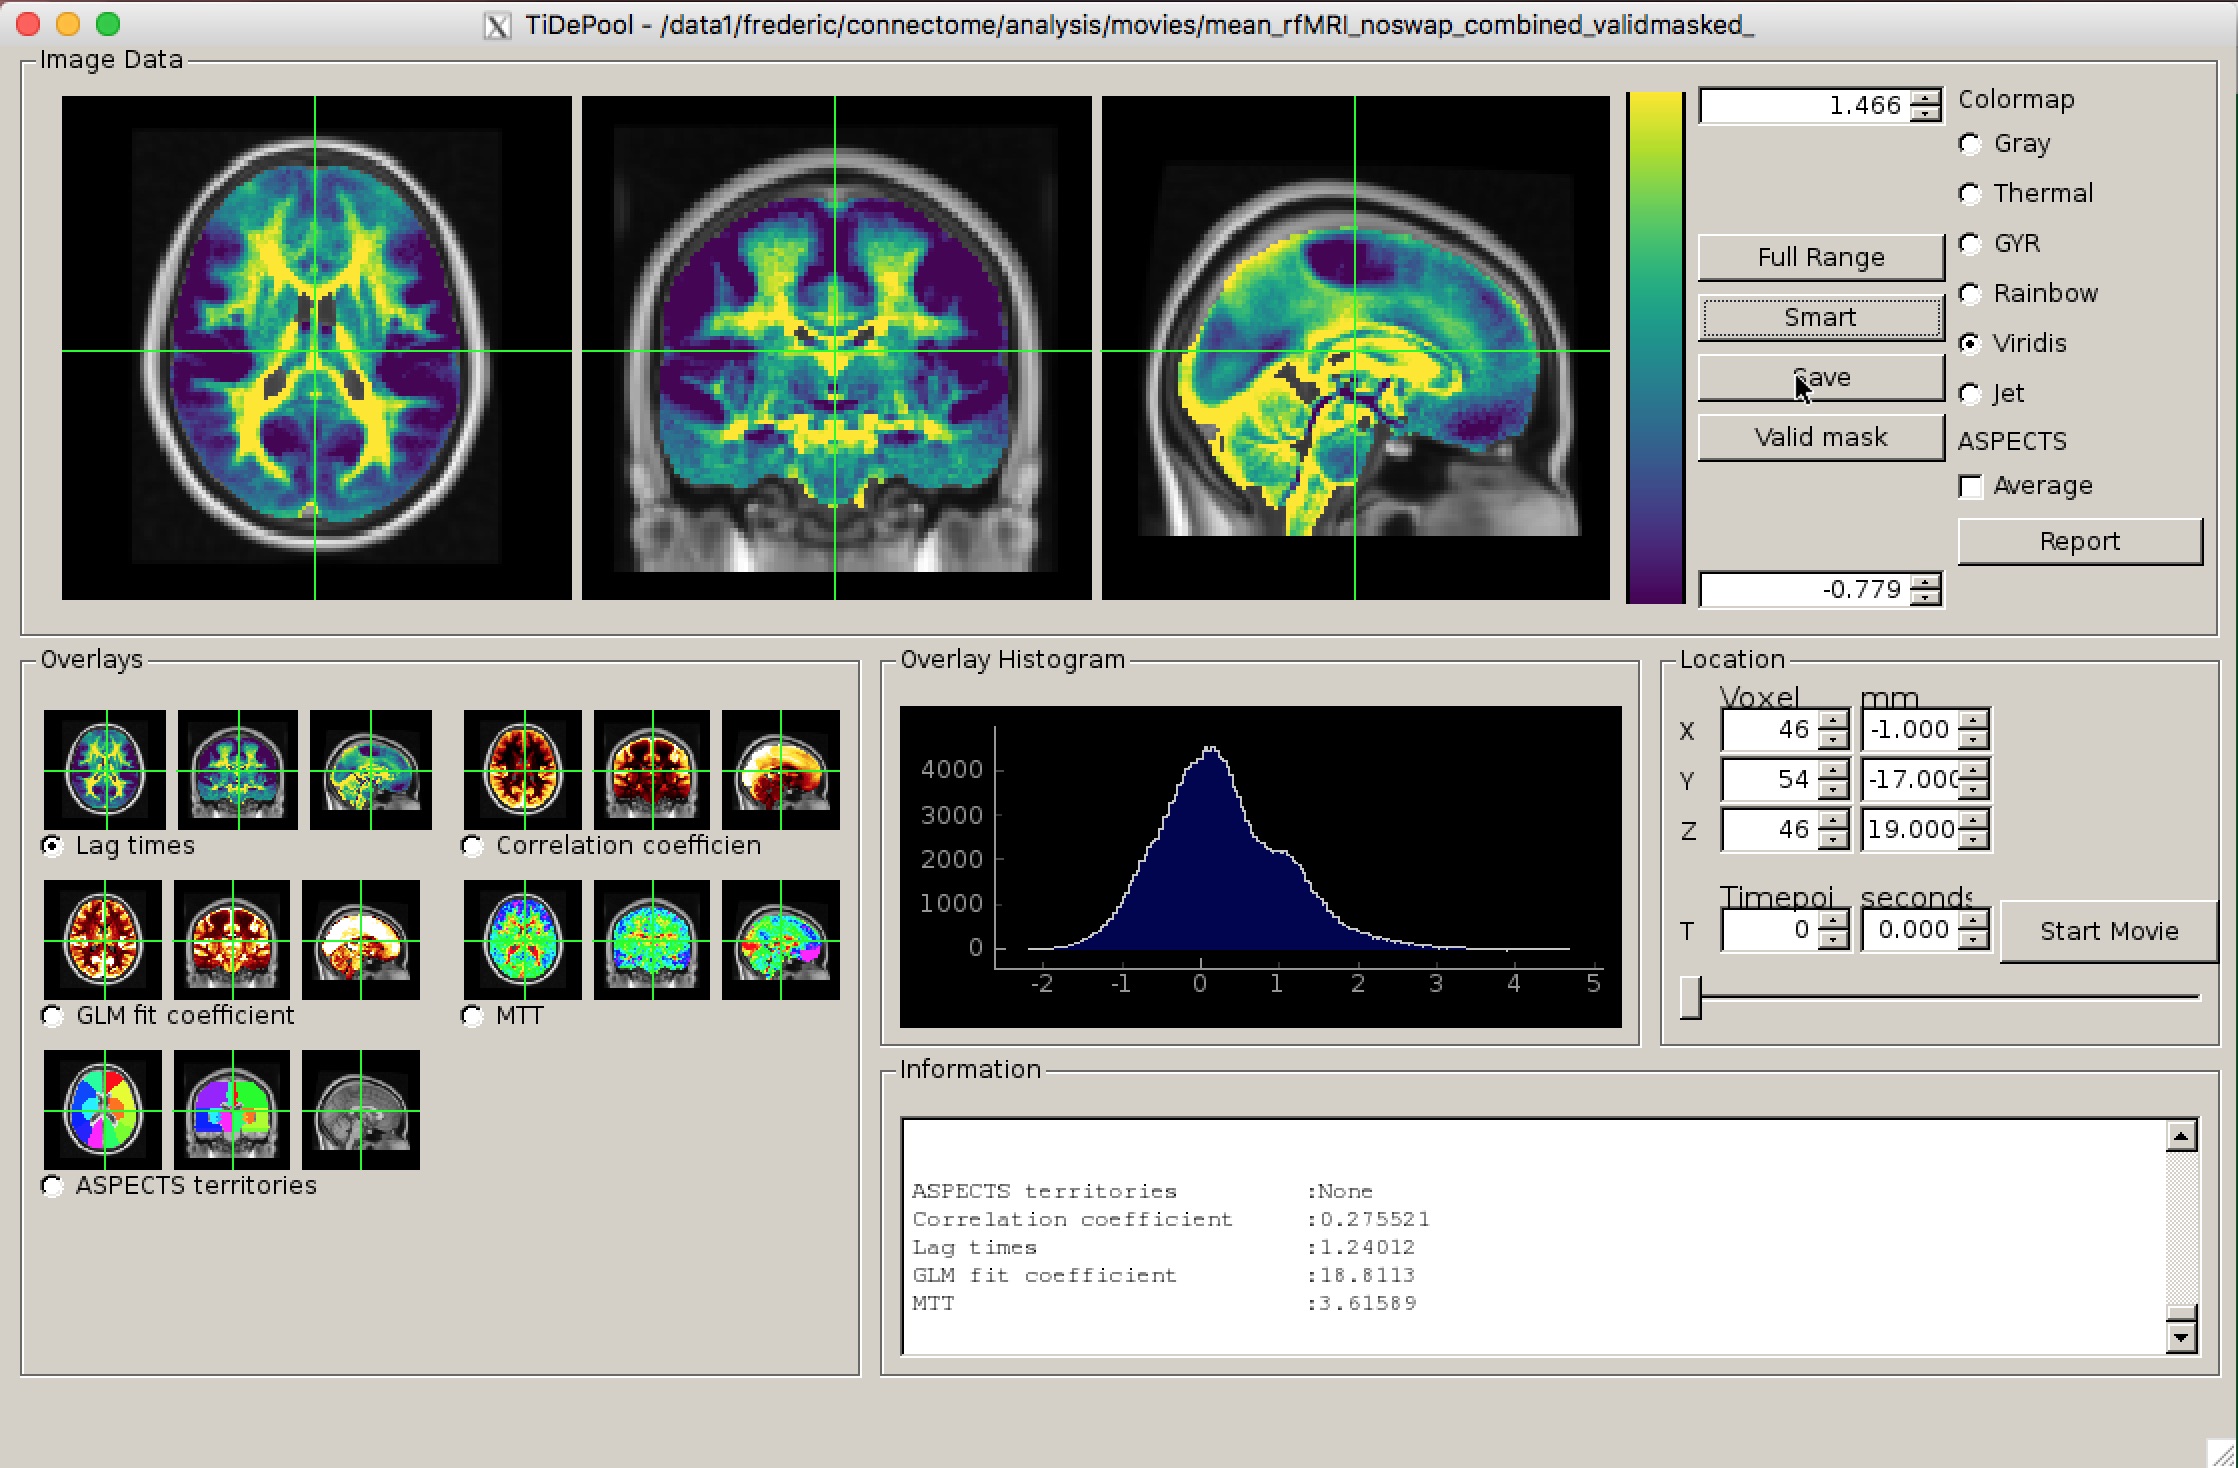The height and width of the screenshot is (1468, 2238).
Task: Click the Valid mask button
Action: coord(1820,437)
